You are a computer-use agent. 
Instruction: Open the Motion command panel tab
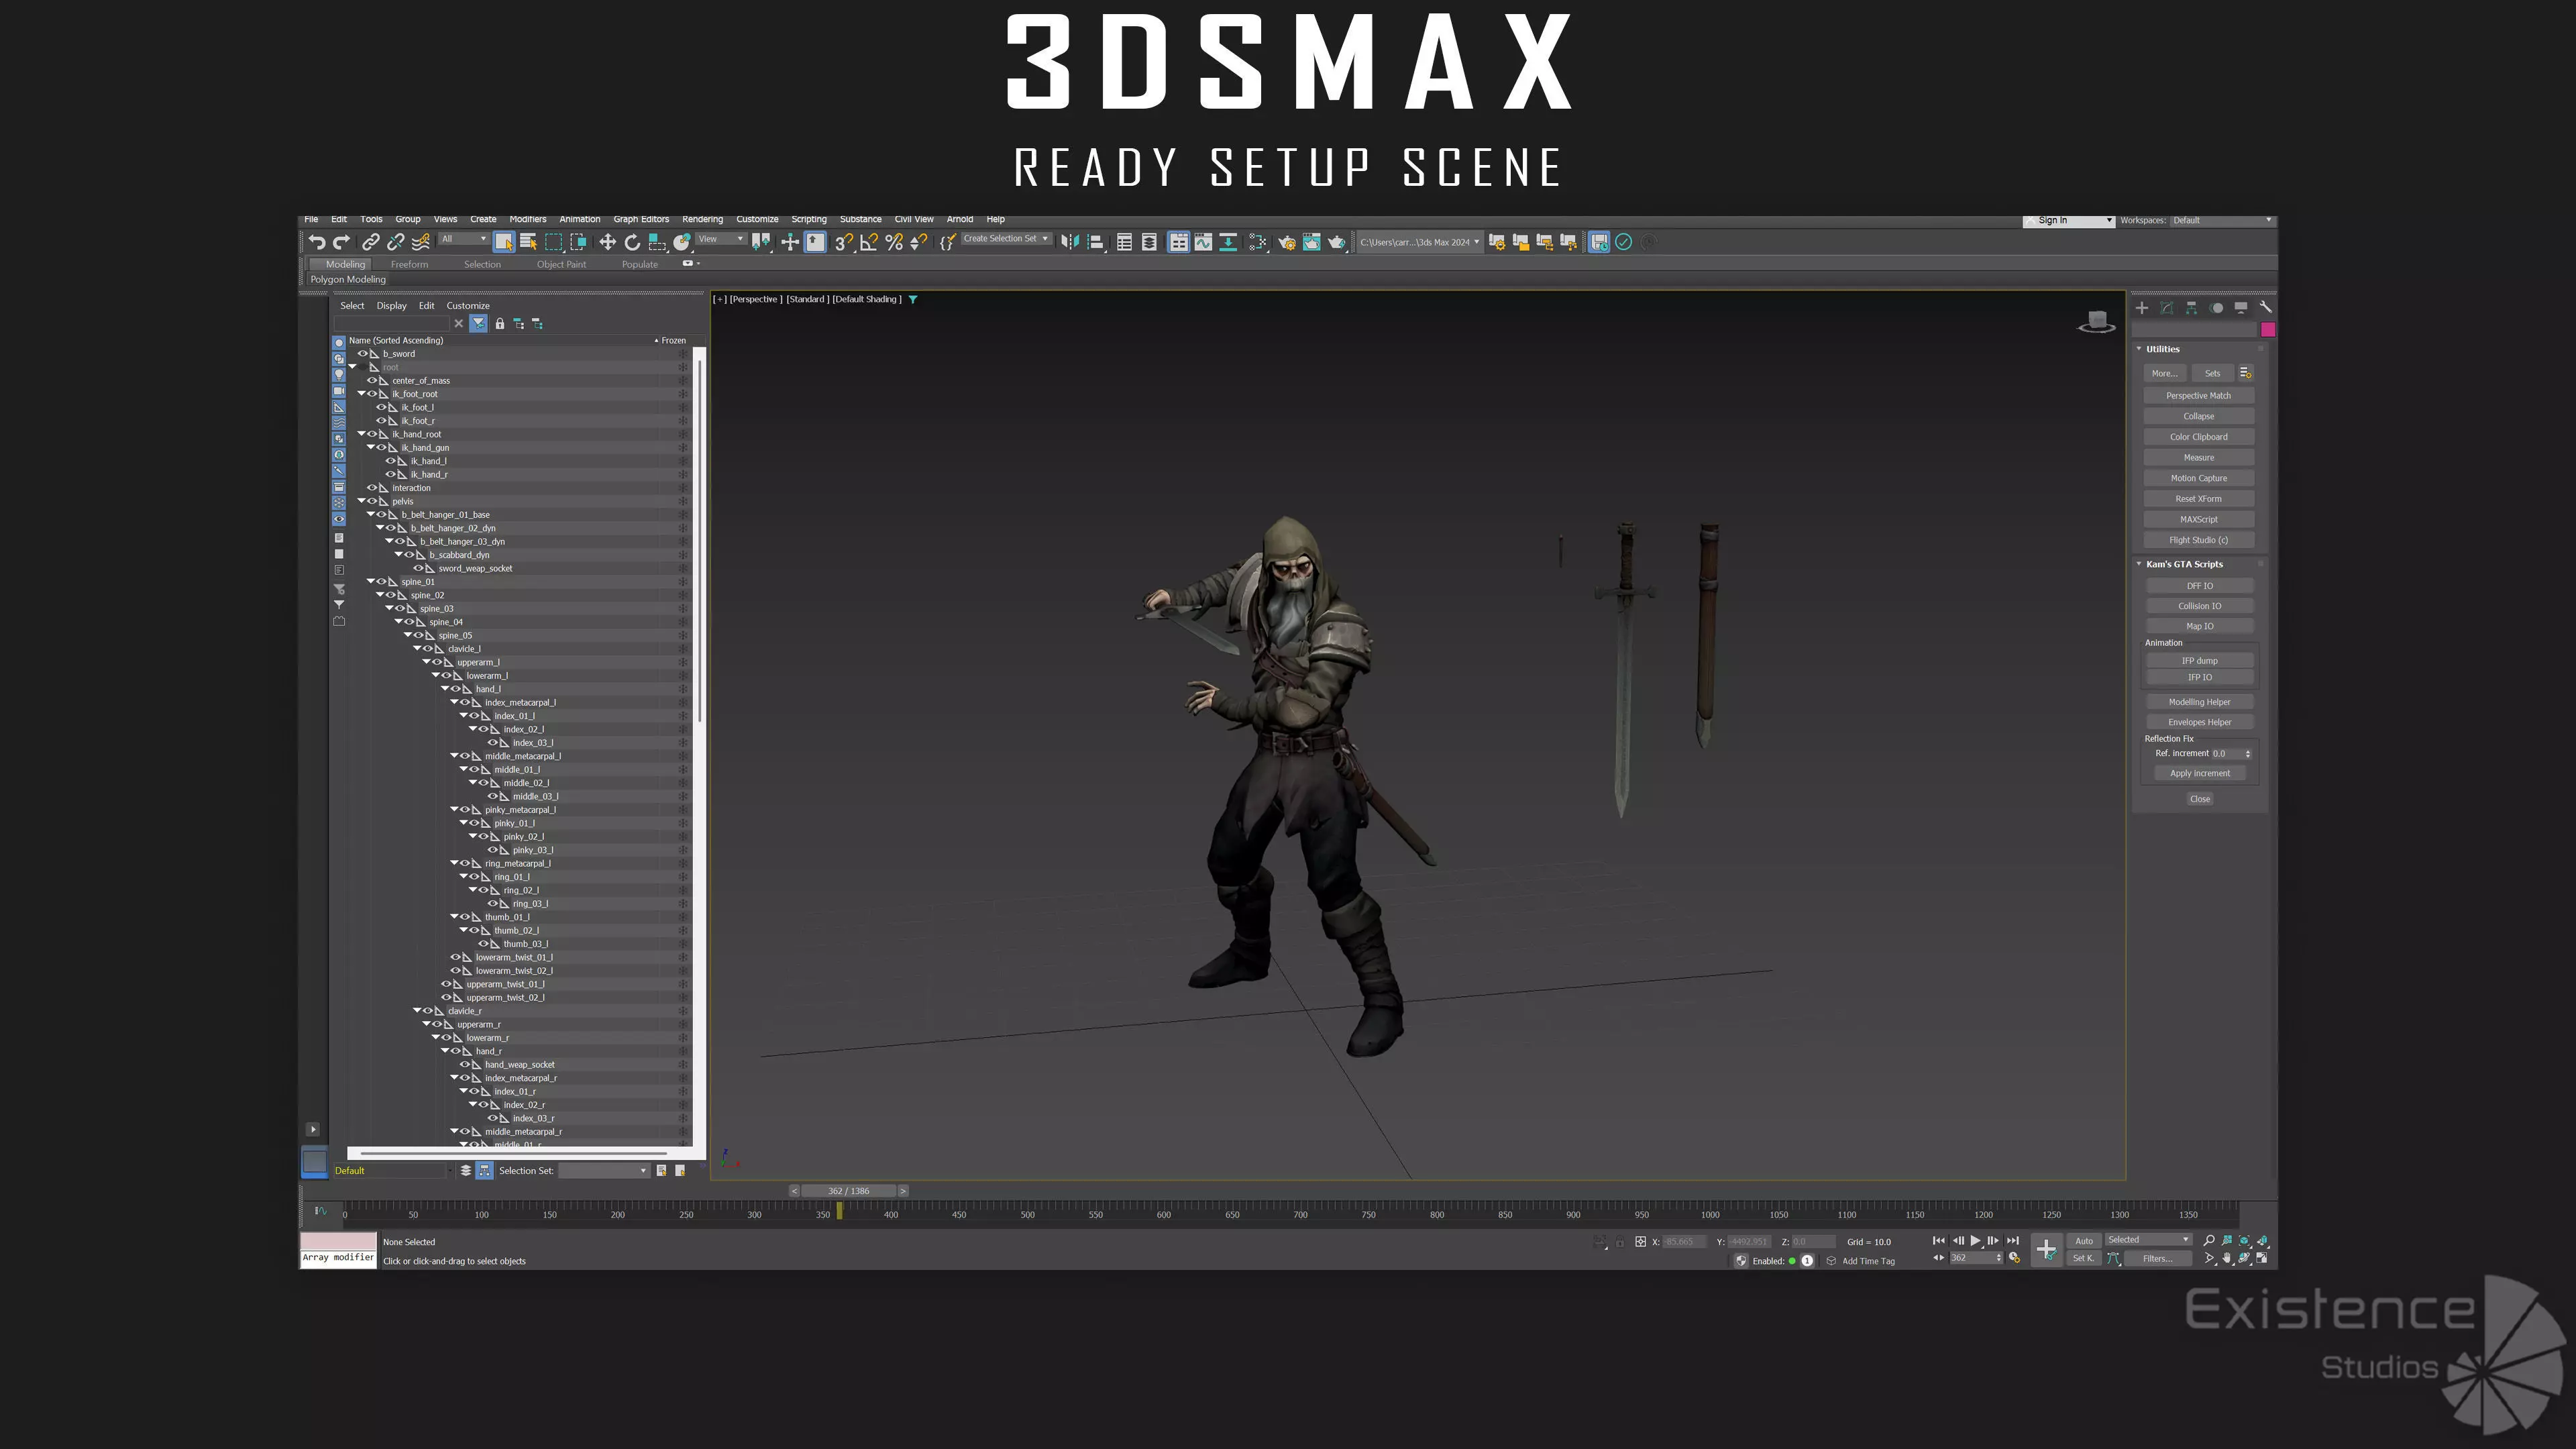click(x=2216, y=308)
